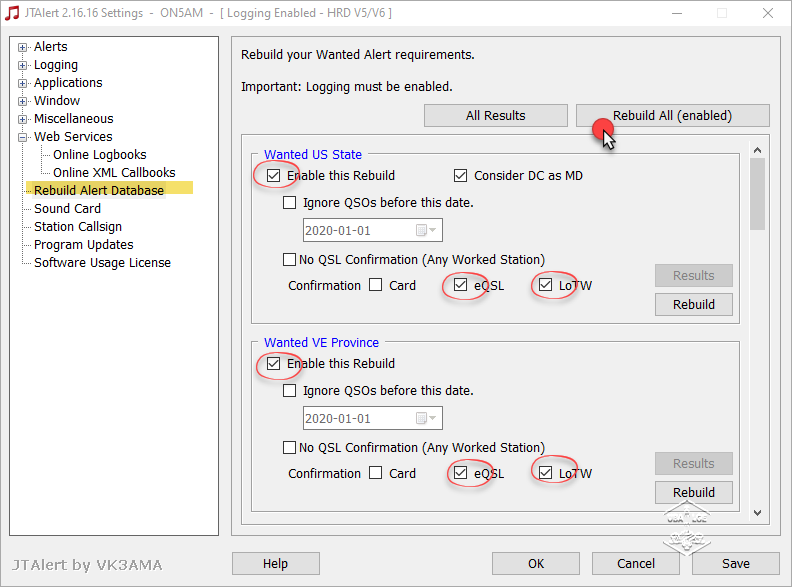Toggle US State eQSL confirmation checkbox
The width and height of the screenshot is (792, 587).
(x=460, y=284)
